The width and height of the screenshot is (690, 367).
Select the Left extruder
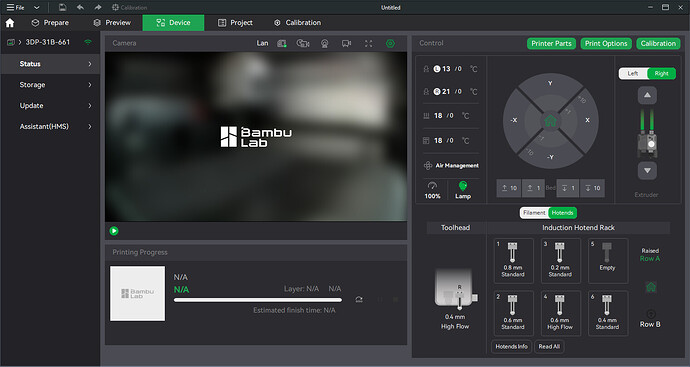tap(633, 73)
